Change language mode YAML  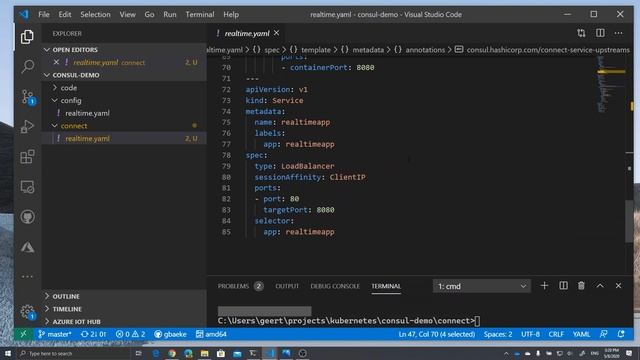[x=581, y=334]
